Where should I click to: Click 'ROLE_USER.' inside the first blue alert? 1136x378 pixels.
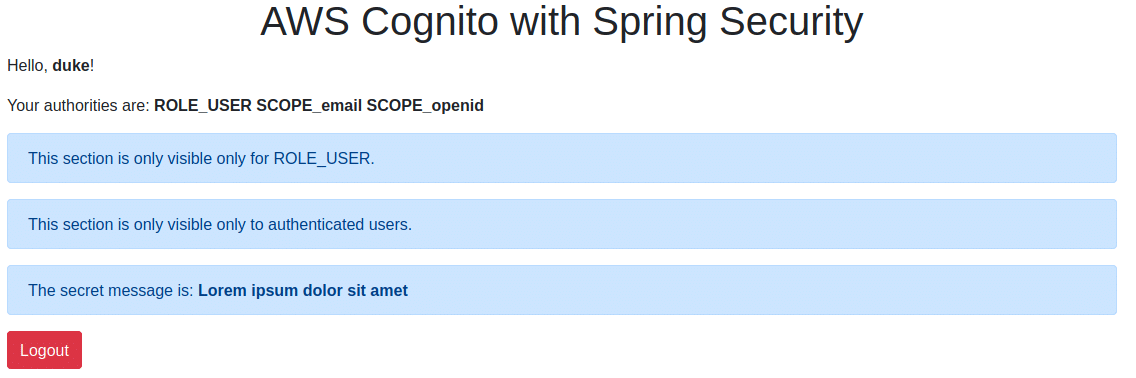pos(324,159)
